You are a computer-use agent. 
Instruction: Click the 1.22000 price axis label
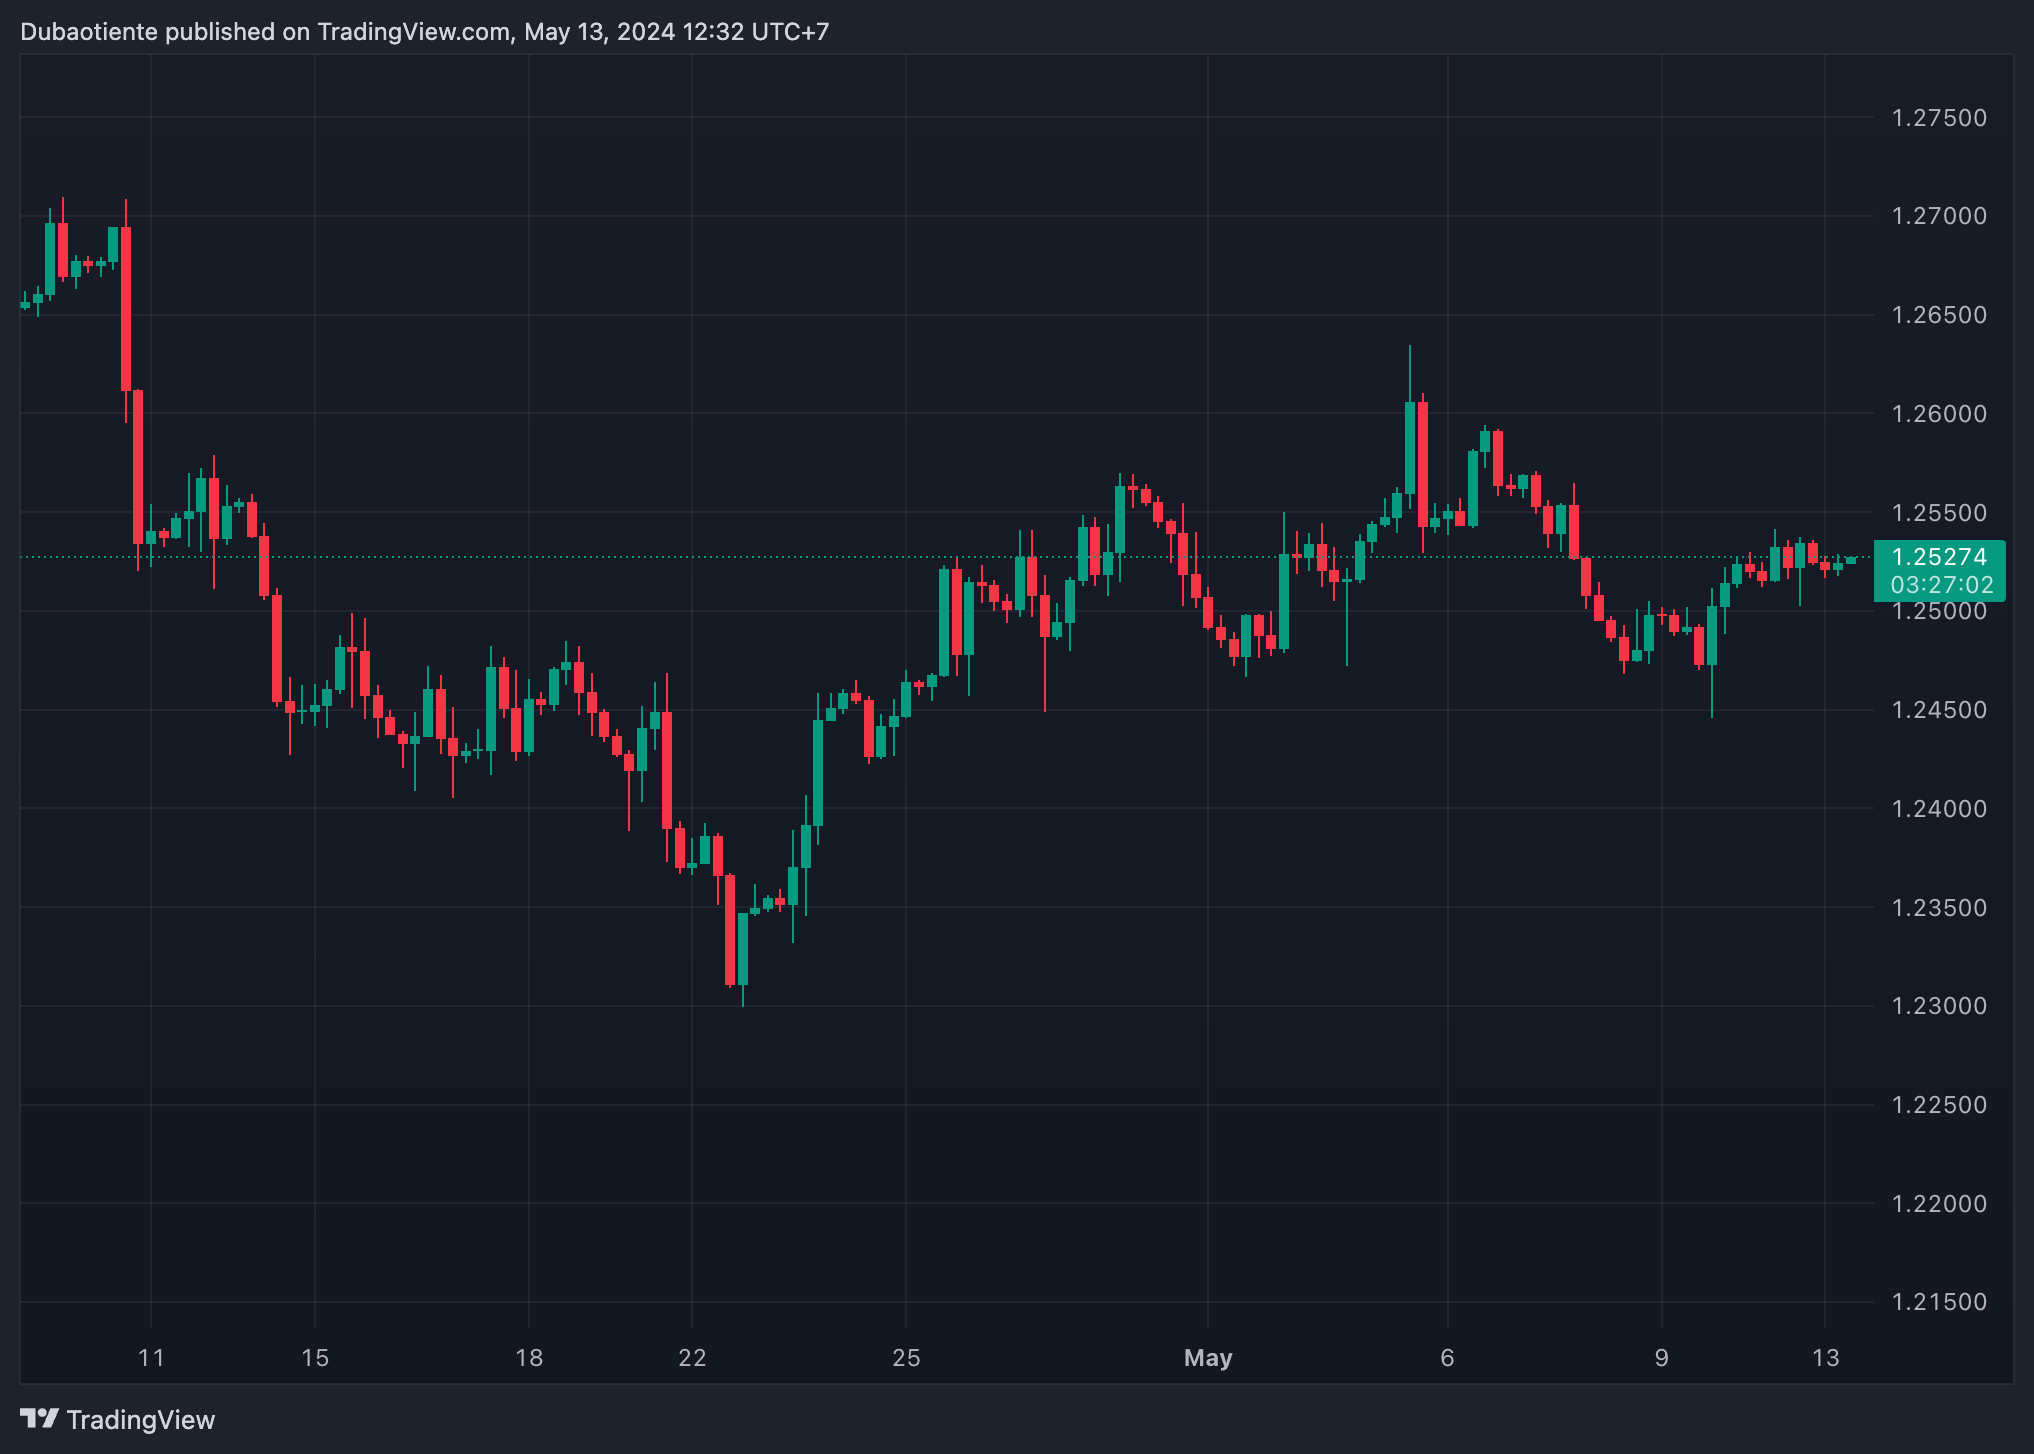tap(1939, 1204)
